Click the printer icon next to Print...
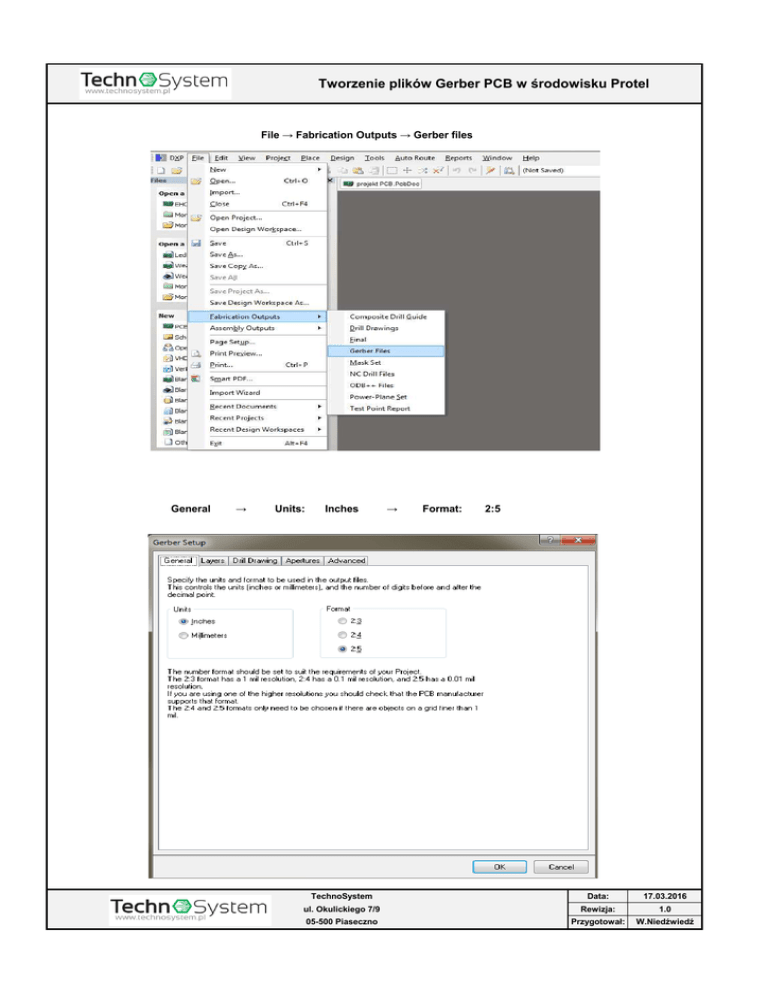 click(x=197, y=365)
